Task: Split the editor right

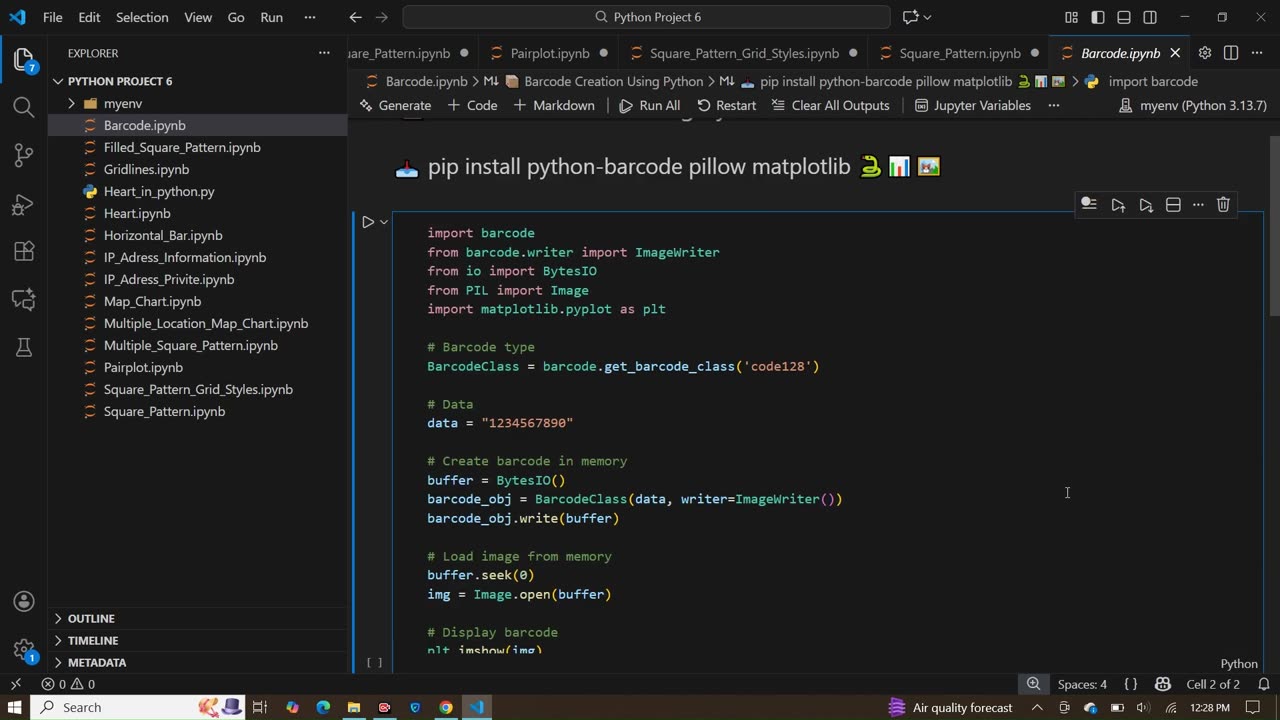Action: pos(1231,53)
